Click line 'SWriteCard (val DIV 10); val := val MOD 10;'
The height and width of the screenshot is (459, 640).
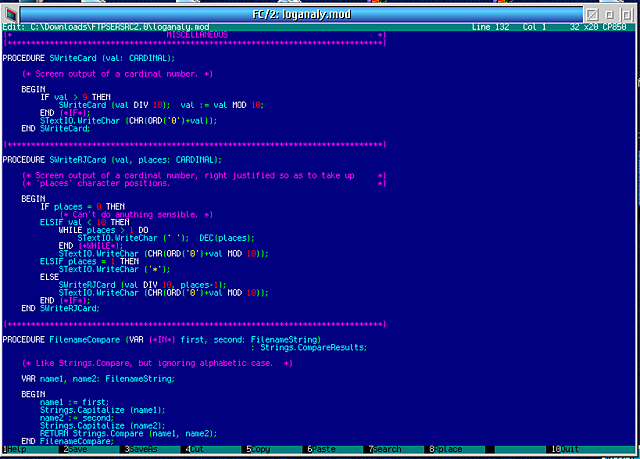coord(161,105)
